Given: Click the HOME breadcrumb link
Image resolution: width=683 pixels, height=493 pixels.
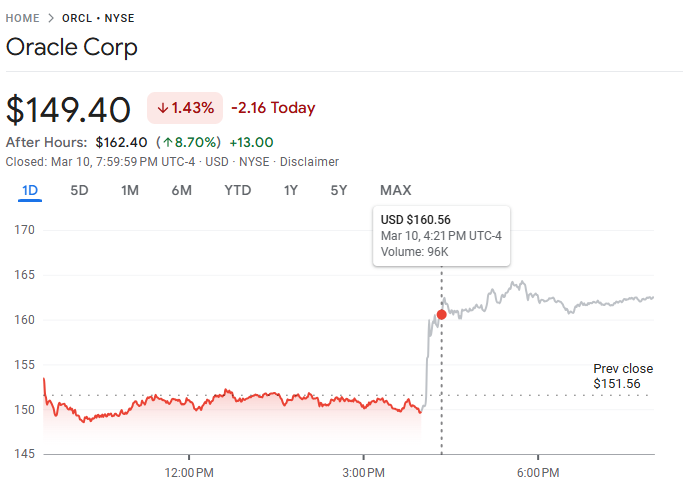Looking at the screenshot, I should tap(23, 18).
